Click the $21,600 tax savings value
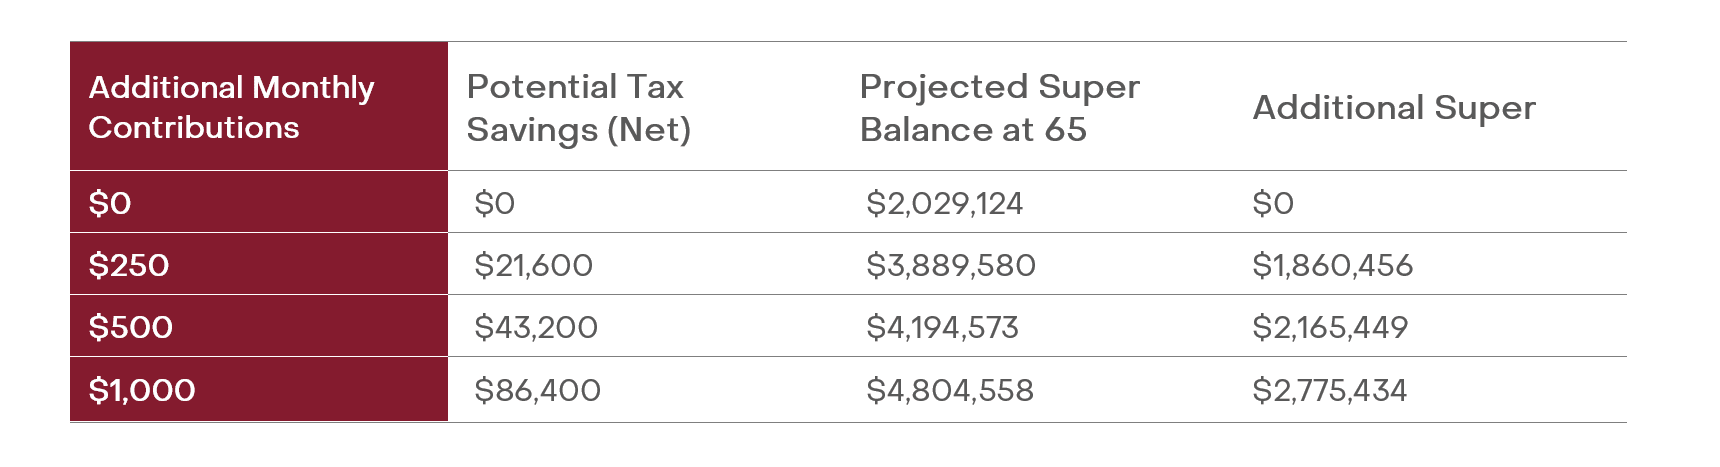Screen dimensions: 1720x467 533,265
